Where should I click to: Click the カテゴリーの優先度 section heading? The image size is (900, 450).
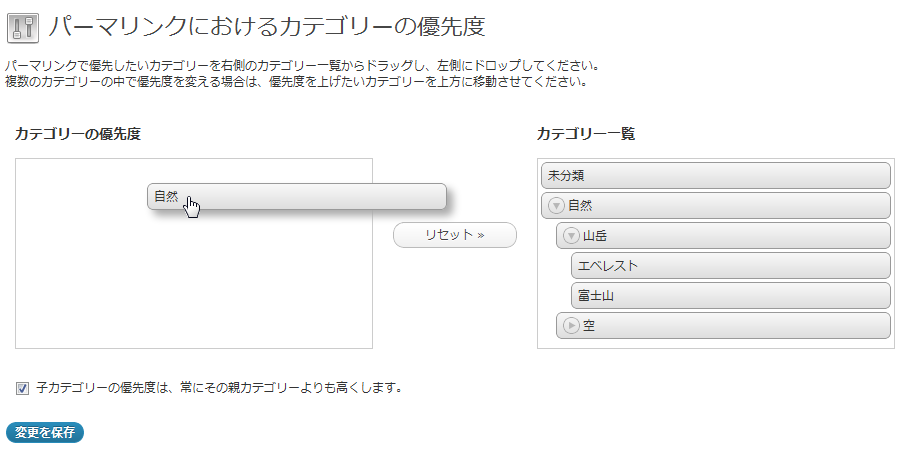coord(77,134)
